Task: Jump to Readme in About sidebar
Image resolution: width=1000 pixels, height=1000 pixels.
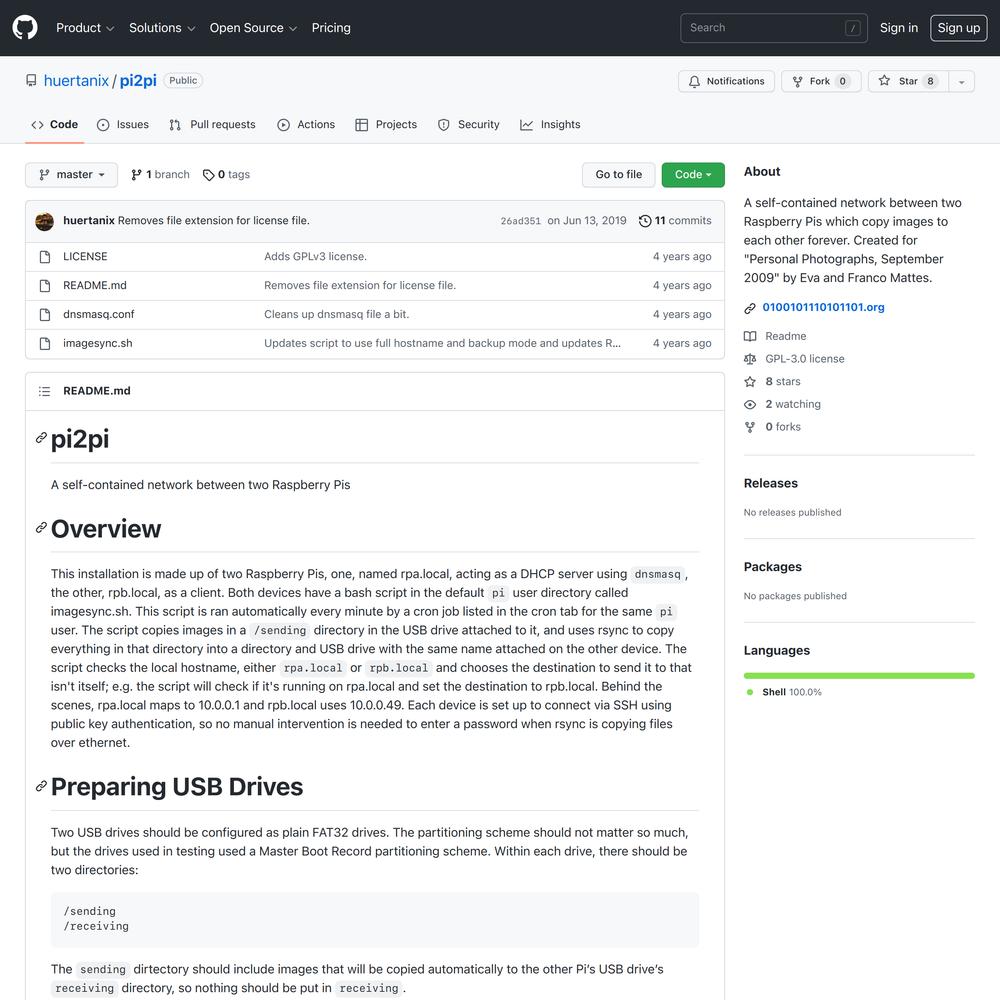Action: click(x=776, y=336)
